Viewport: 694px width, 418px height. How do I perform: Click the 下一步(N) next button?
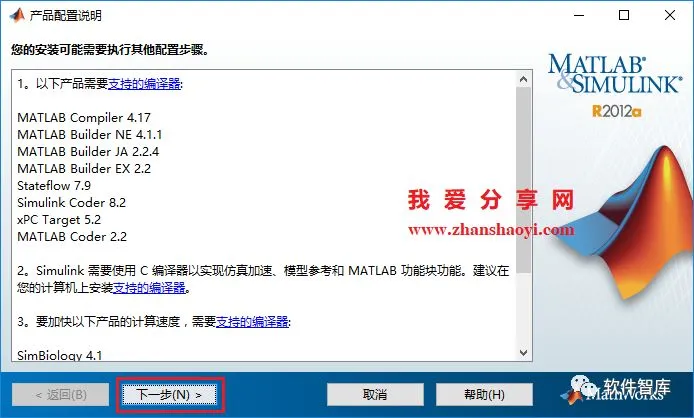[170, 395]
